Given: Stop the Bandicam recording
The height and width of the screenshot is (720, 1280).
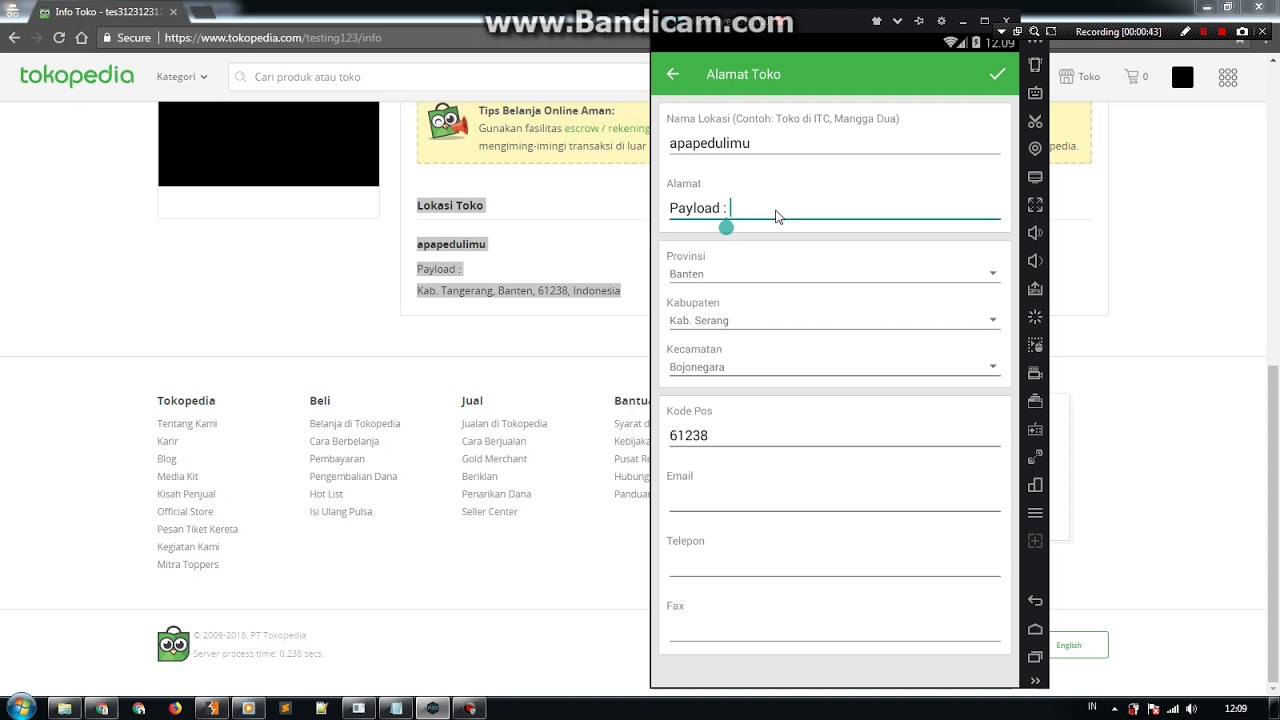Looking at the screenshot, I should click(x=1222, y=32).
